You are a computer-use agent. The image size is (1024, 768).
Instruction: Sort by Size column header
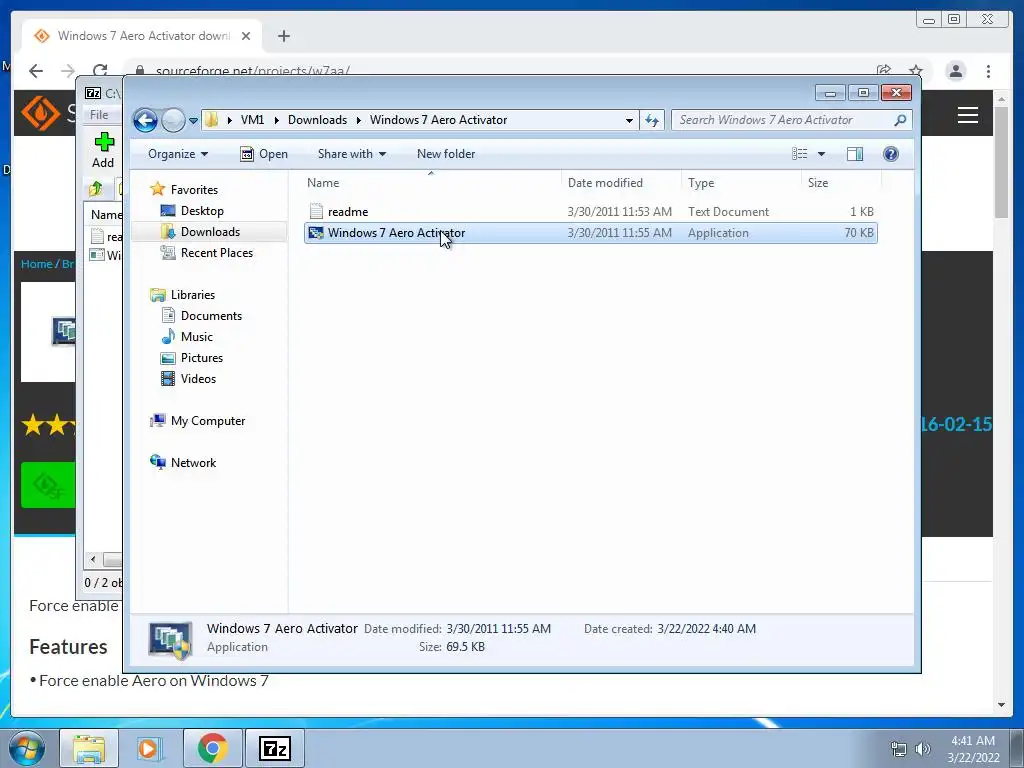(x=841, y=183)
